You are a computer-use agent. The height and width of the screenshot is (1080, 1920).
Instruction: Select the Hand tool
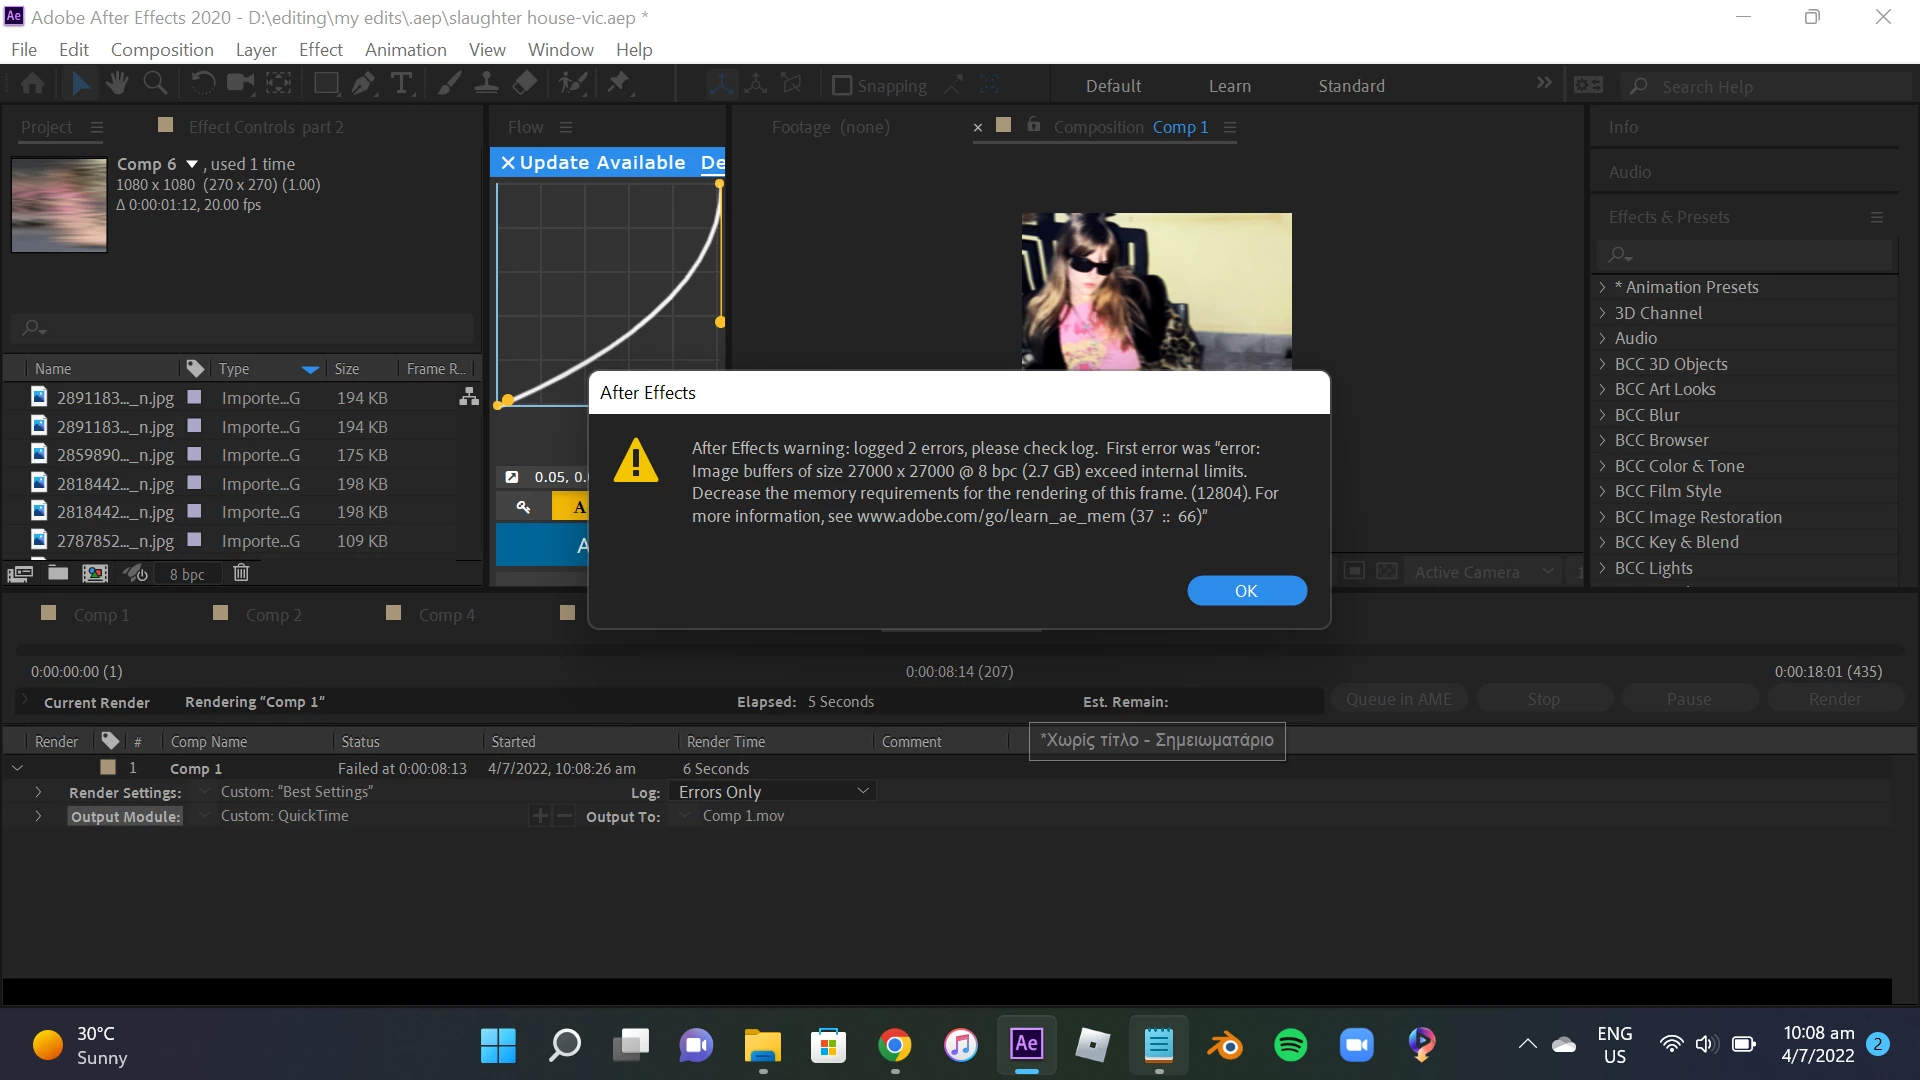pos(117,84)
